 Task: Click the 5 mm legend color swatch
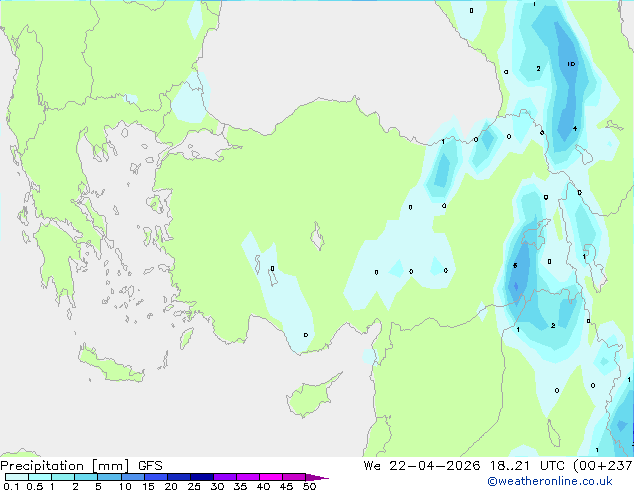[109, 477]
